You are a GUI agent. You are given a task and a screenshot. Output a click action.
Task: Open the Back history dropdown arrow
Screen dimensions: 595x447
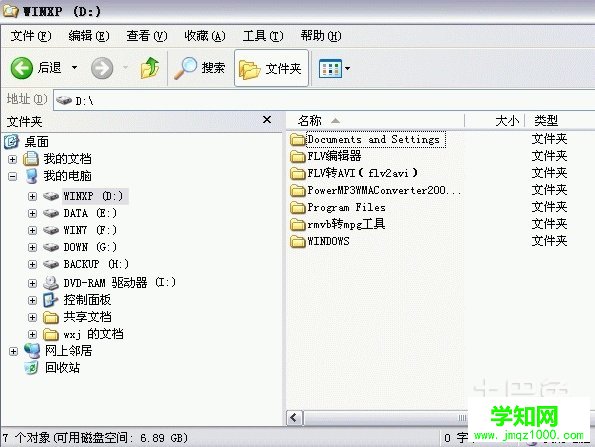(74, 68)
